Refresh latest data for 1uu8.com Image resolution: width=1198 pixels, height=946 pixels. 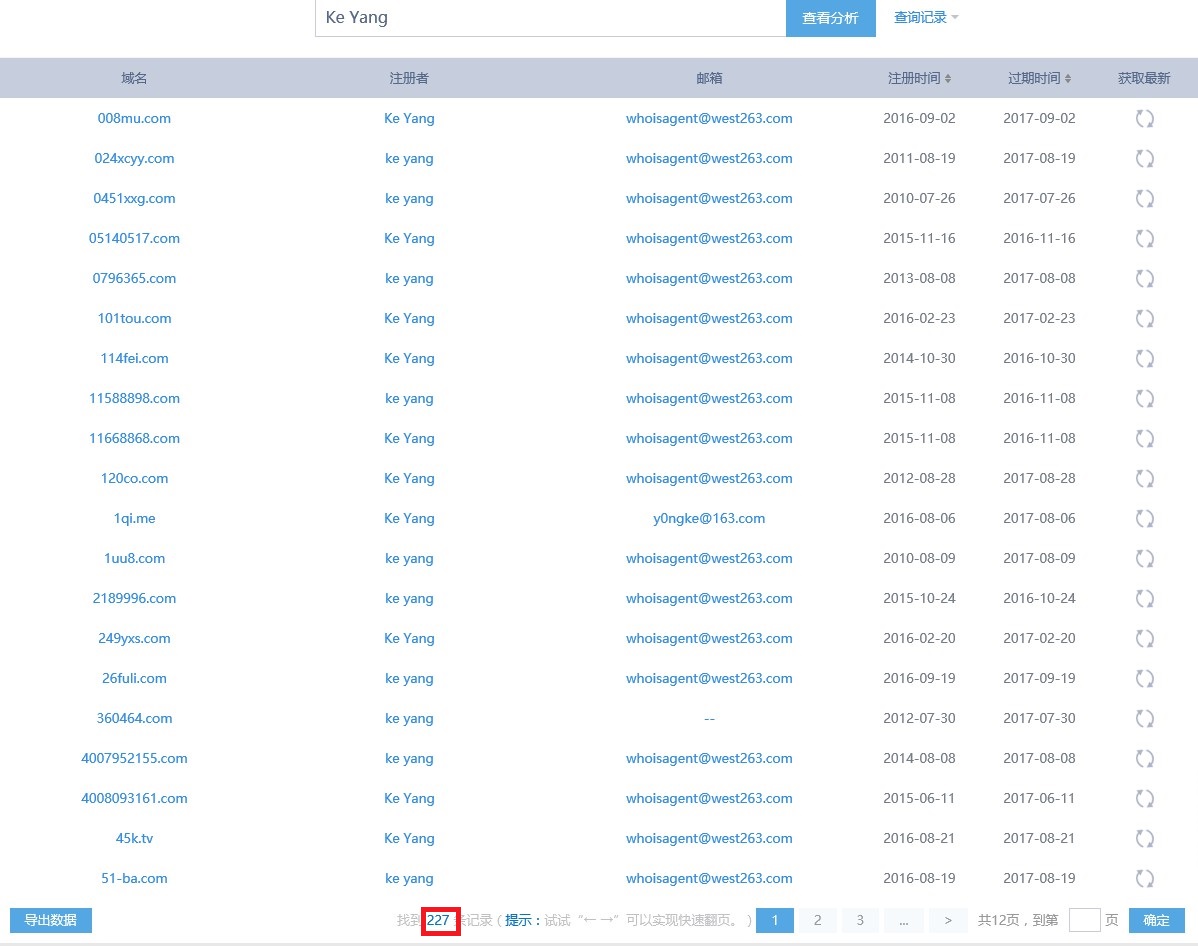coord(1144,559)
